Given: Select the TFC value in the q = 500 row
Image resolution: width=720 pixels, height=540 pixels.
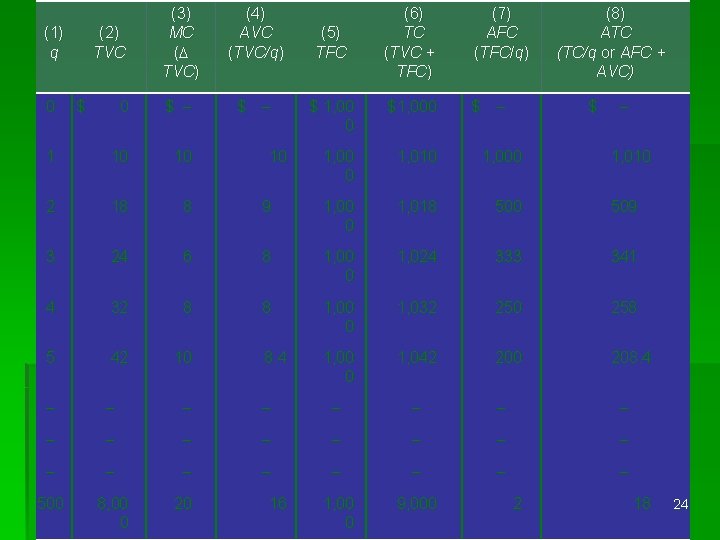Looking at the screenshot, I should (x=339, y=513).
